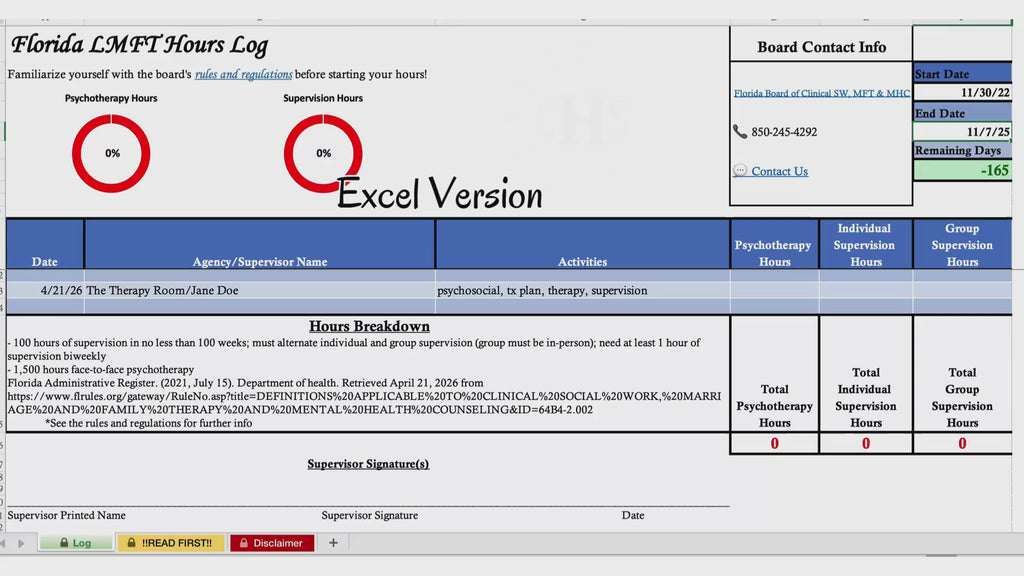This screenshot has width=1024, height=576.
Task: Select the End Date cell showing 11/7/25
Action: 962,131
